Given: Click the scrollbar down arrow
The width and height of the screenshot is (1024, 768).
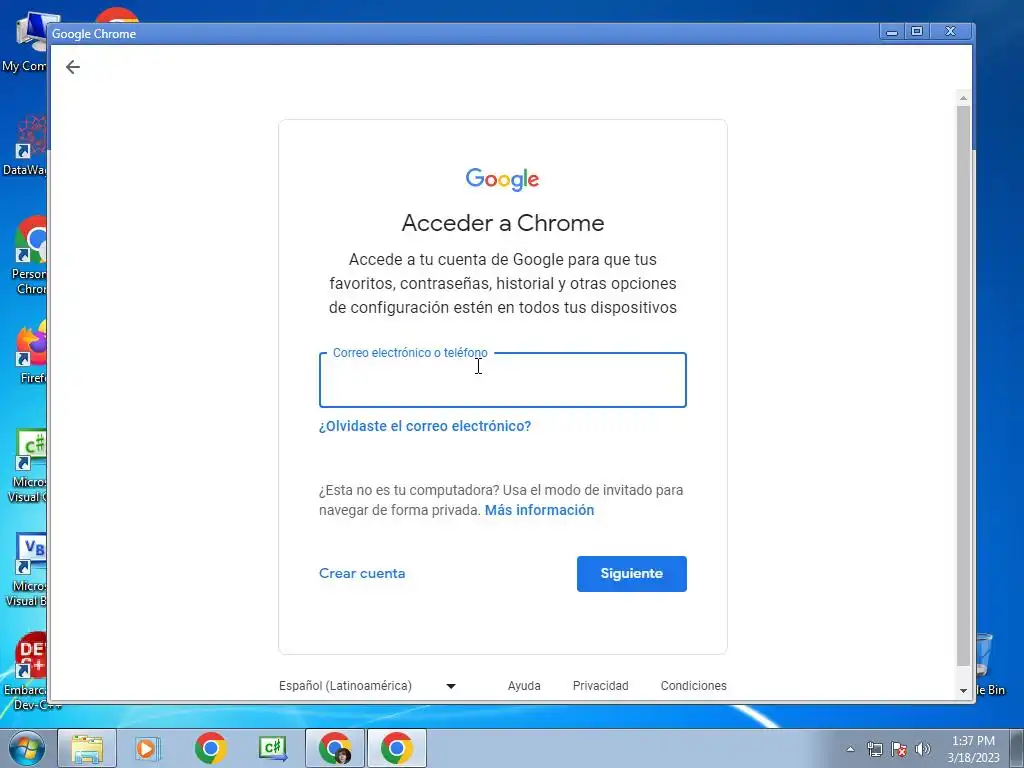Looking at the screenshot, I should 963,690.
